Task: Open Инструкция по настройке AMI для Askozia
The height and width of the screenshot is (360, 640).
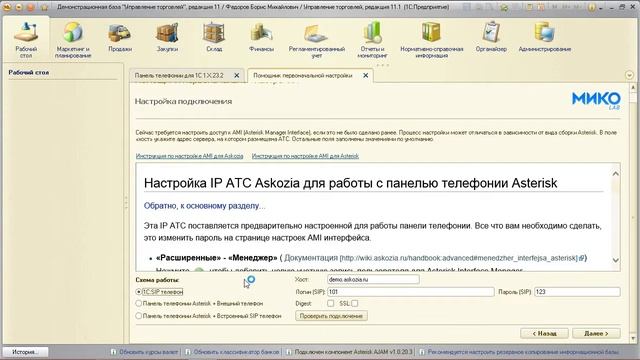Action: (189, 156)
